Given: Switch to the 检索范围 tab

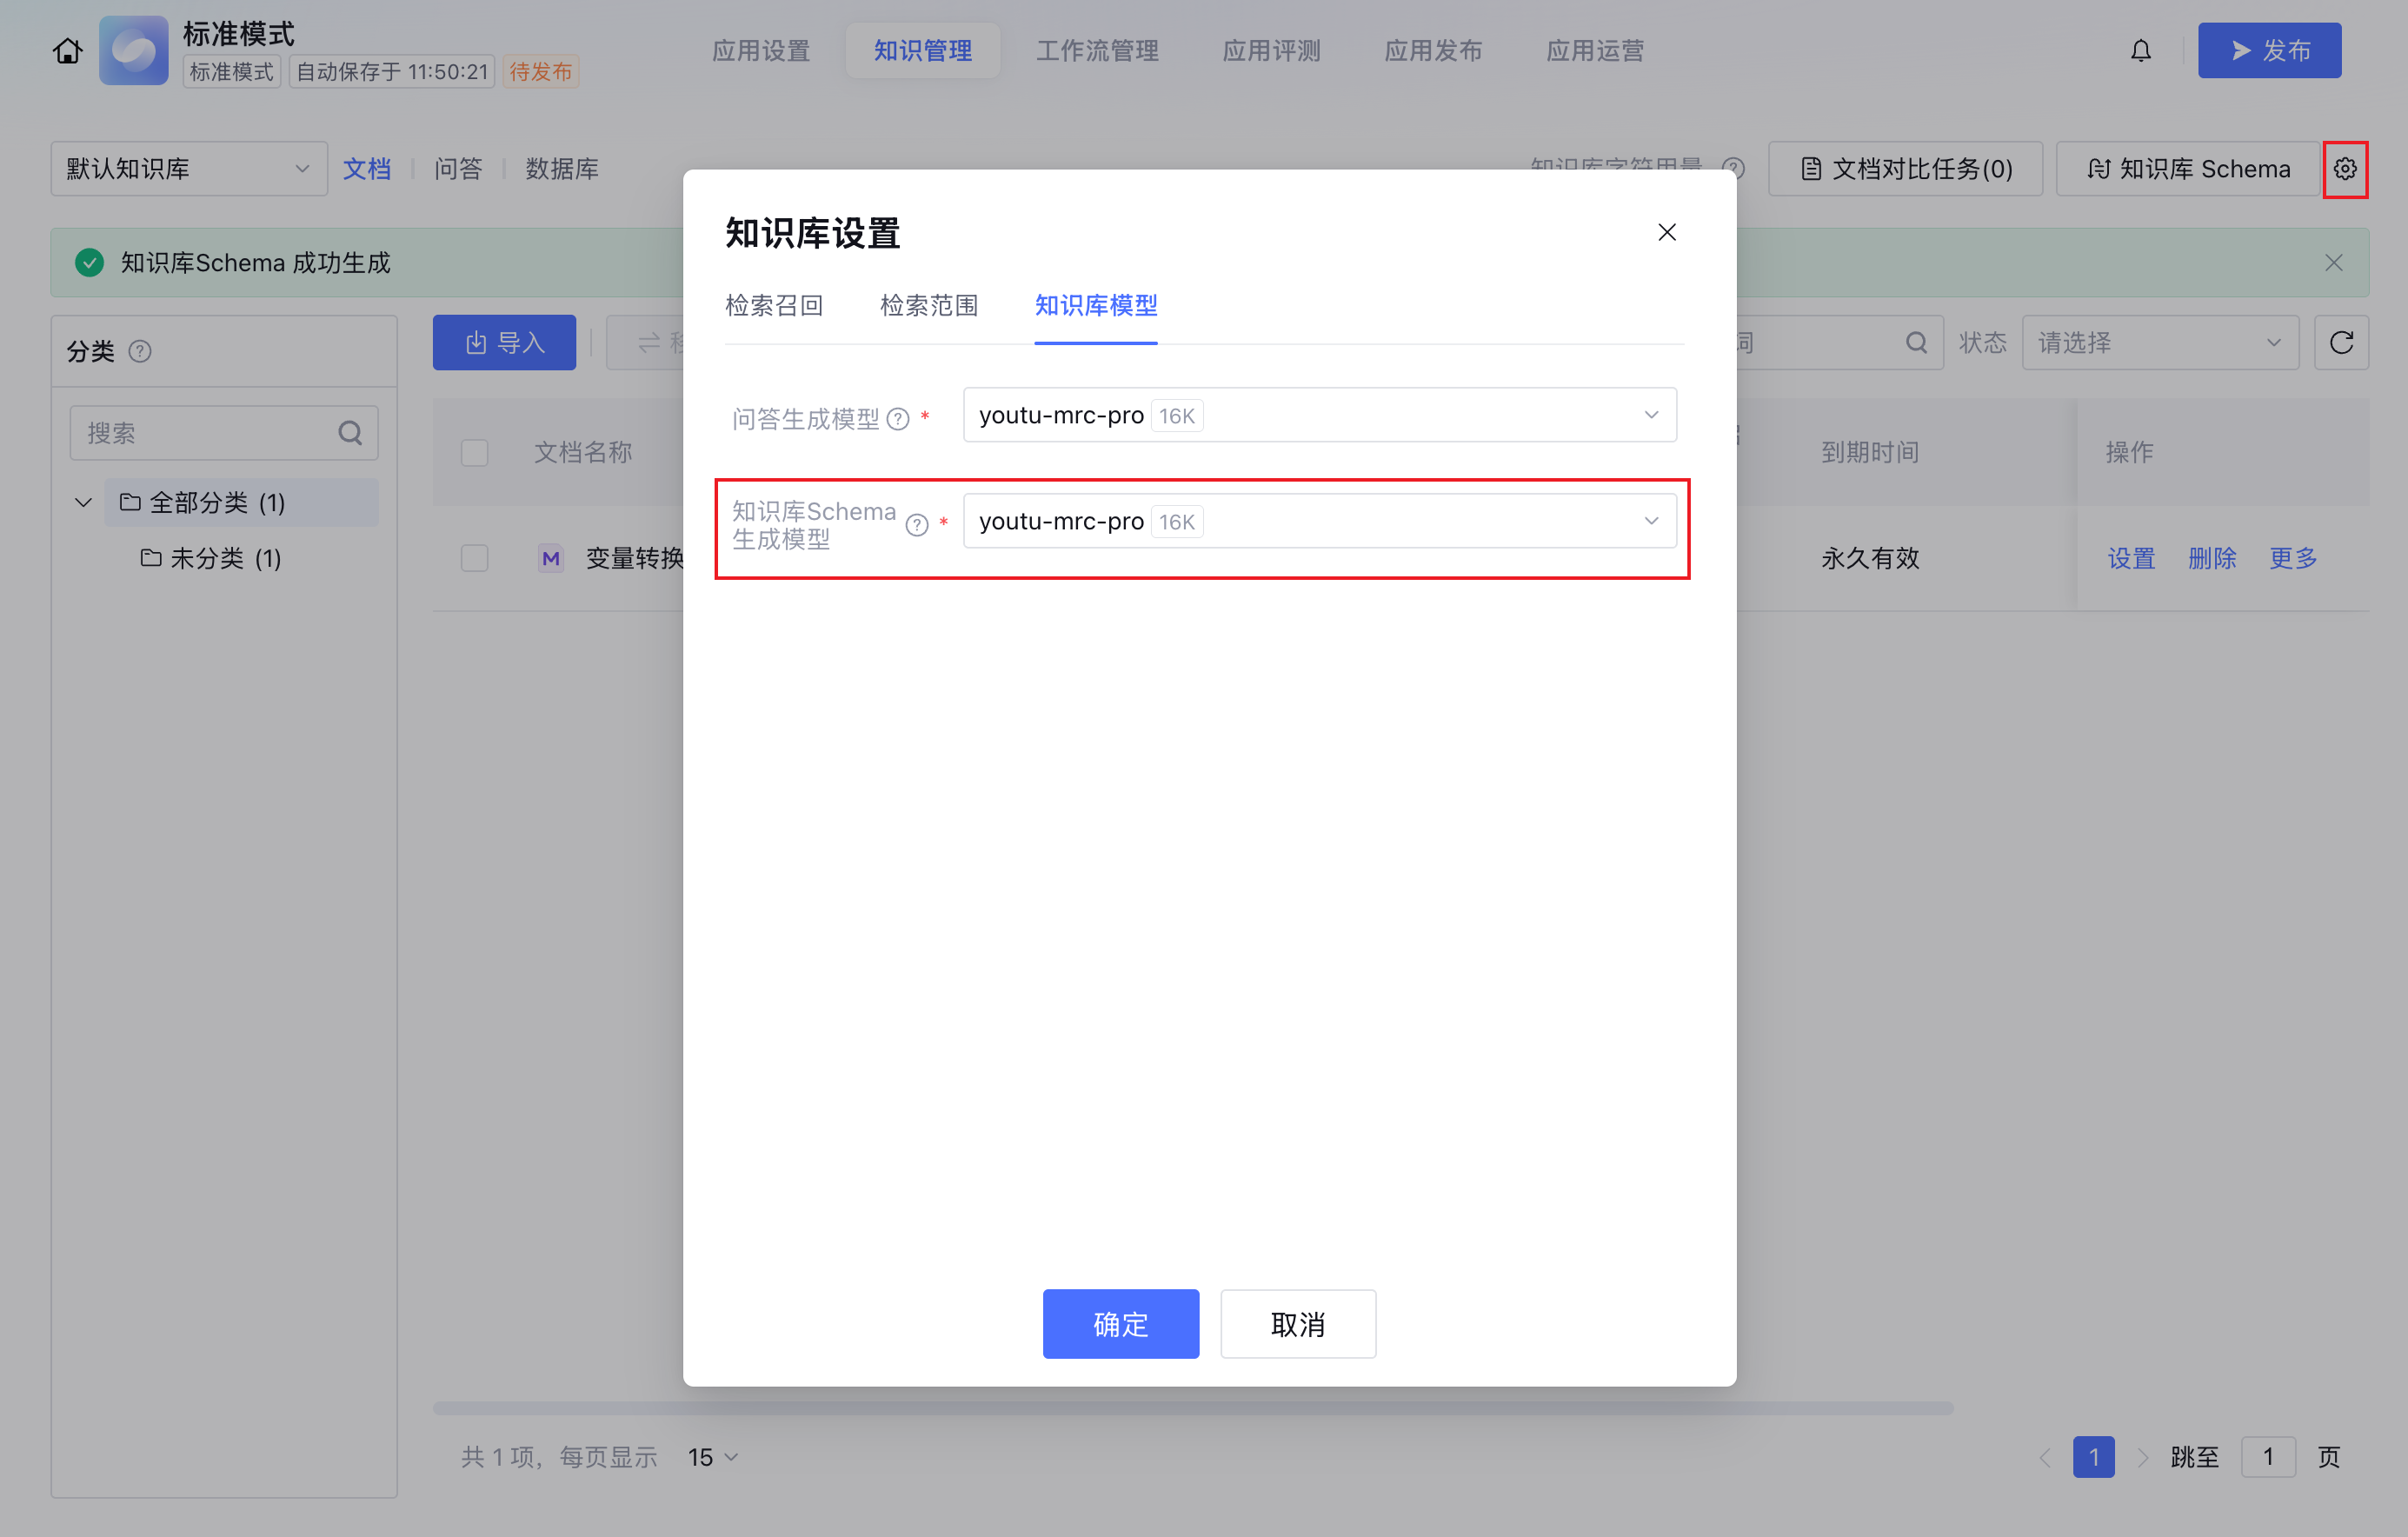Looking at the screenshot, I should tap(928, 305).
